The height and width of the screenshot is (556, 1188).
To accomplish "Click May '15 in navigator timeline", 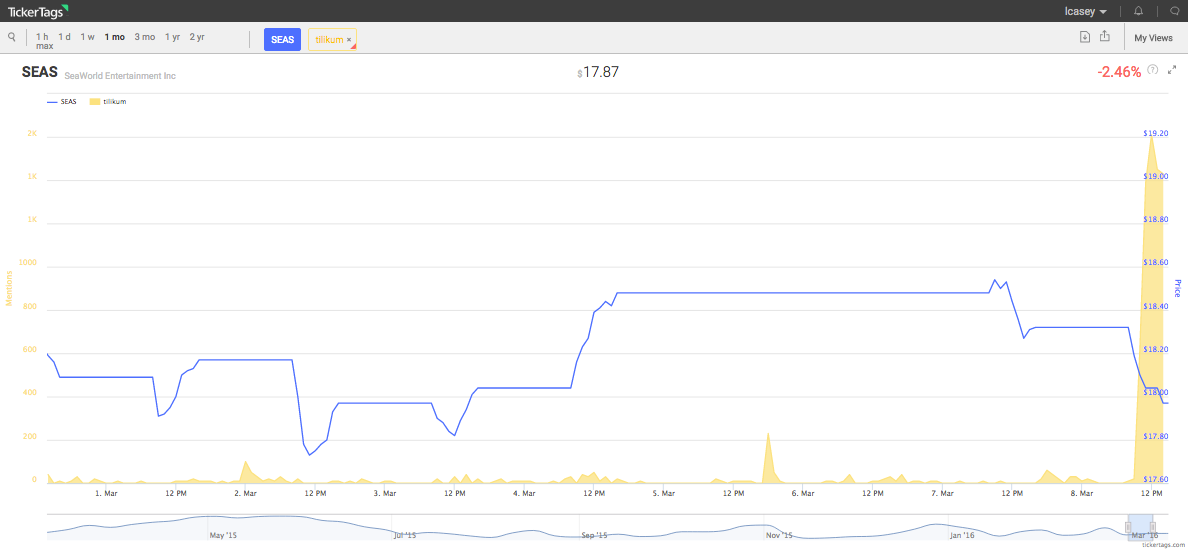I will (x=223, y=536).
